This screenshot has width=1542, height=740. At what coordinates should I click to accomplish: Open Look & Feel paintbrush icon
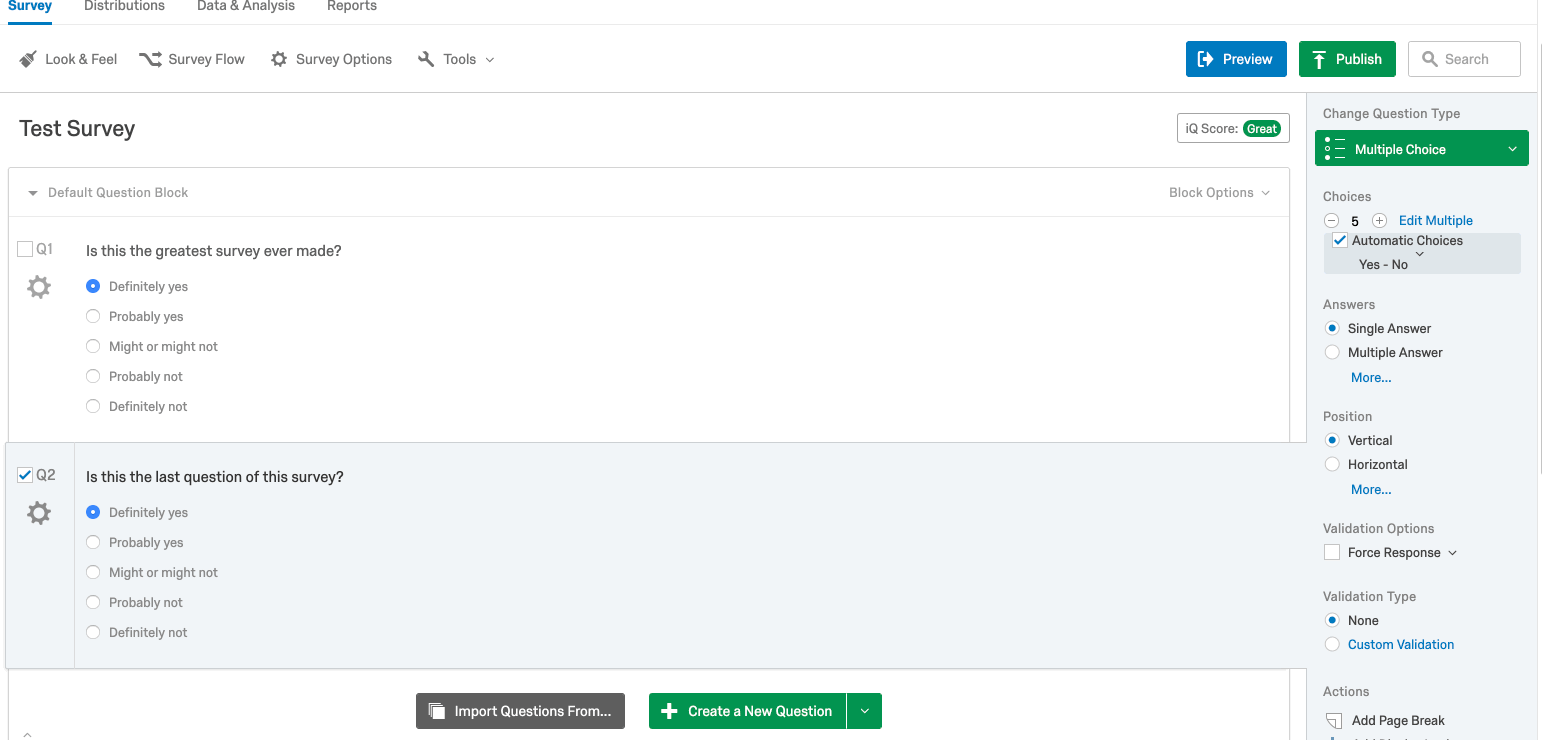(x=28, y=59)
